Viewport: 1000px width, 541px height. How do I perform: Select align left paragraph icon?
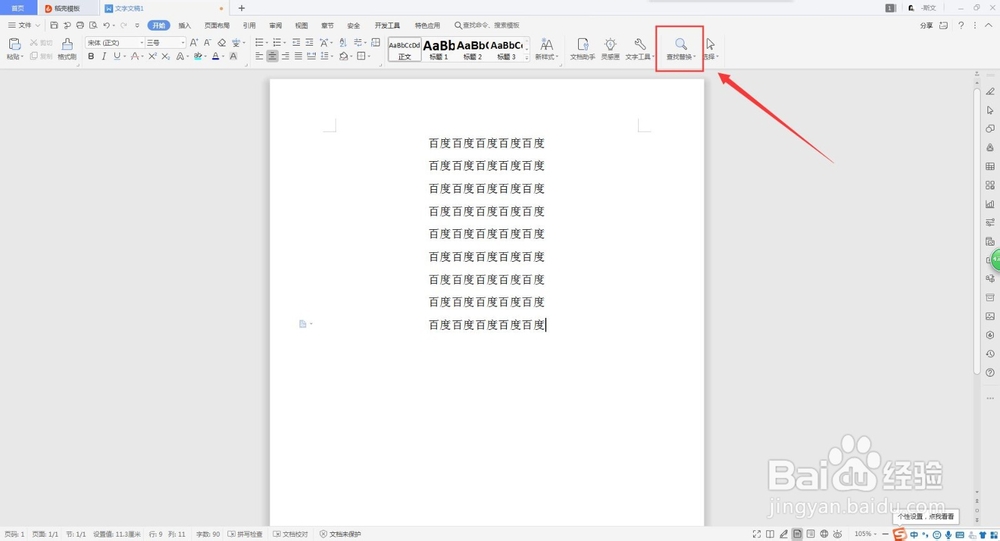point(259,56)
